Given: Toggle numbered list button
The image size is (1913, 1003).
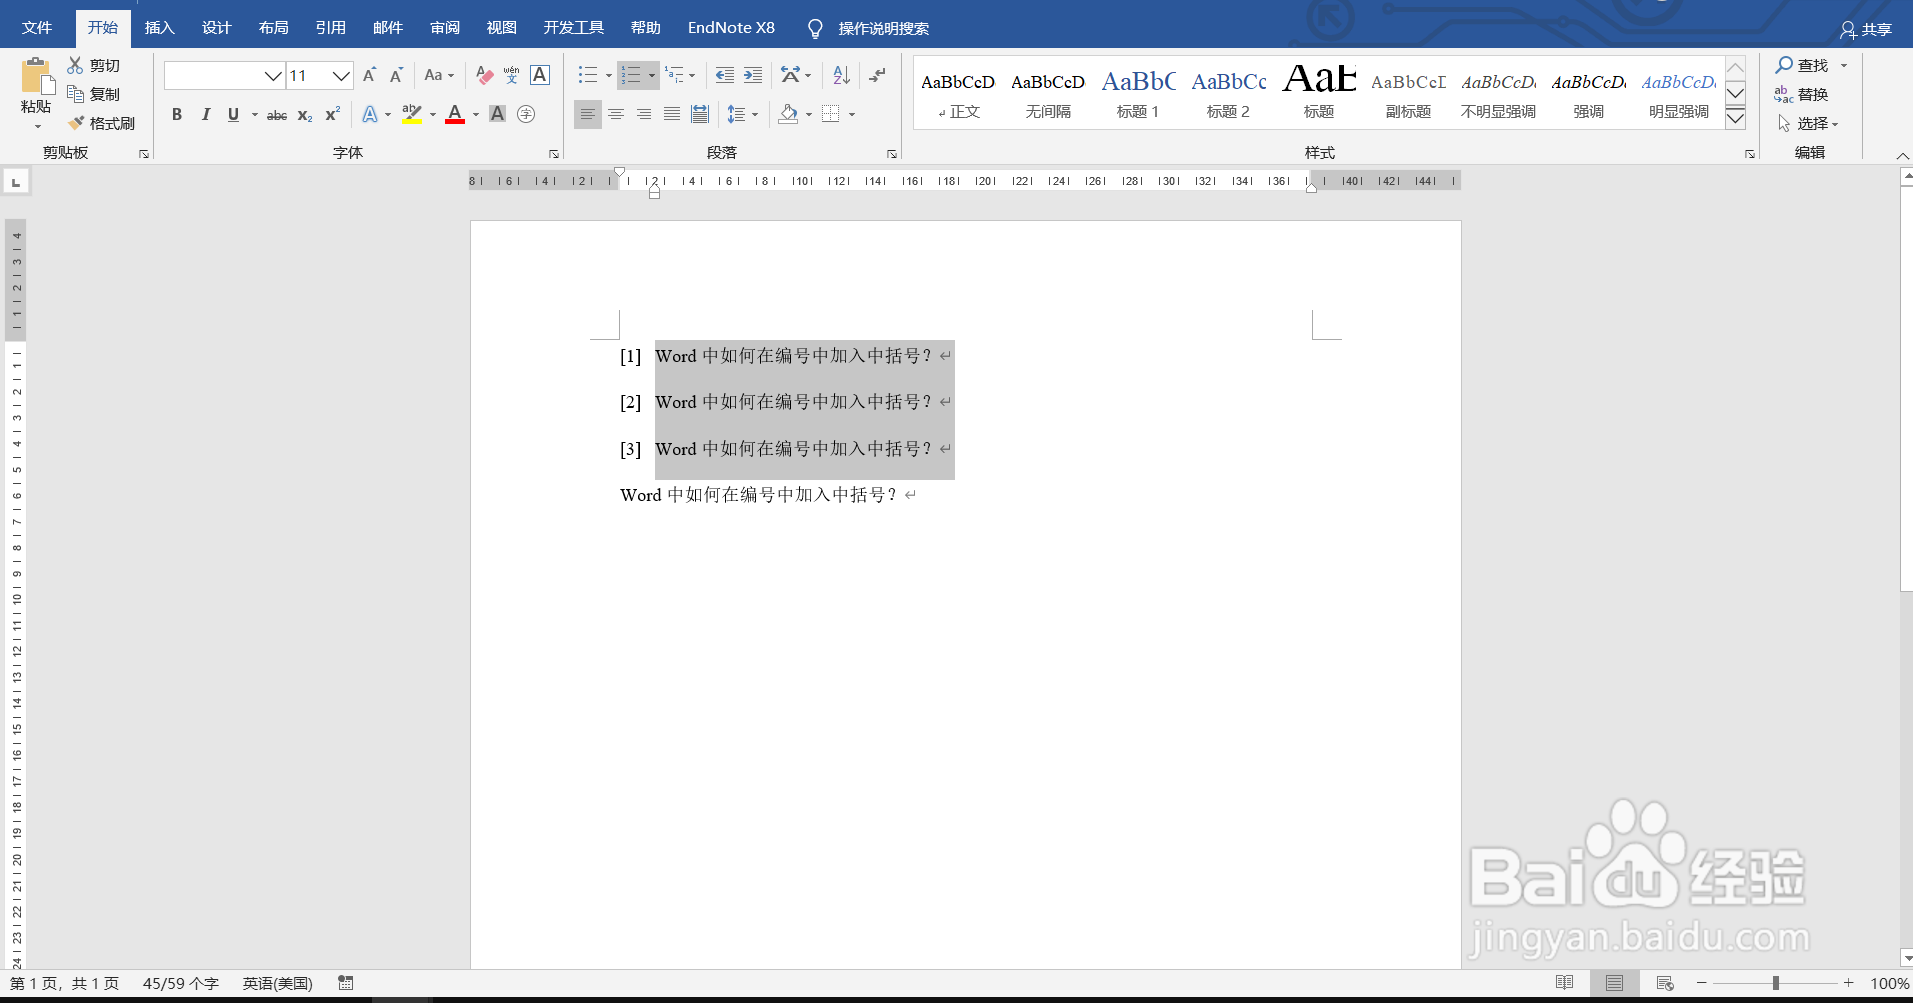Looking at the screenshot, I should click(631, 75).
